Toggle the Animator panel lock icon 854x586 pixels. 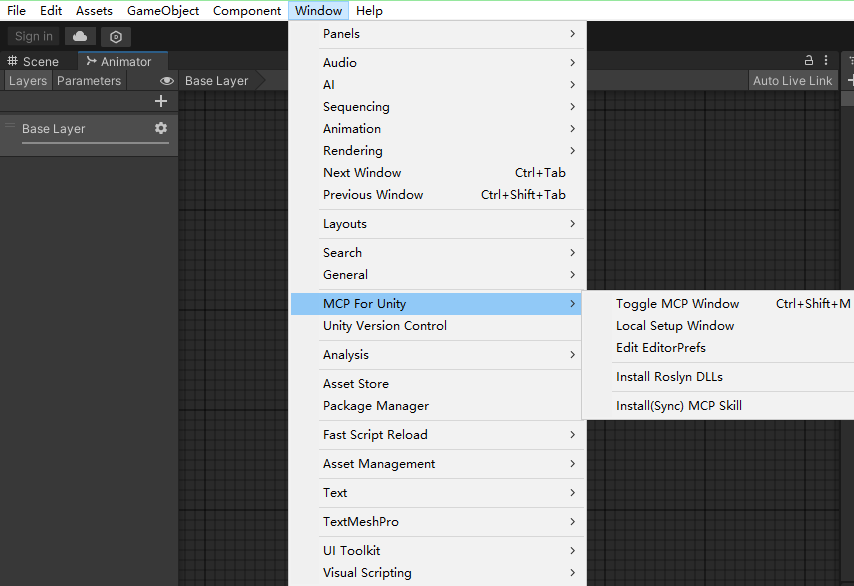click(810, 61)
